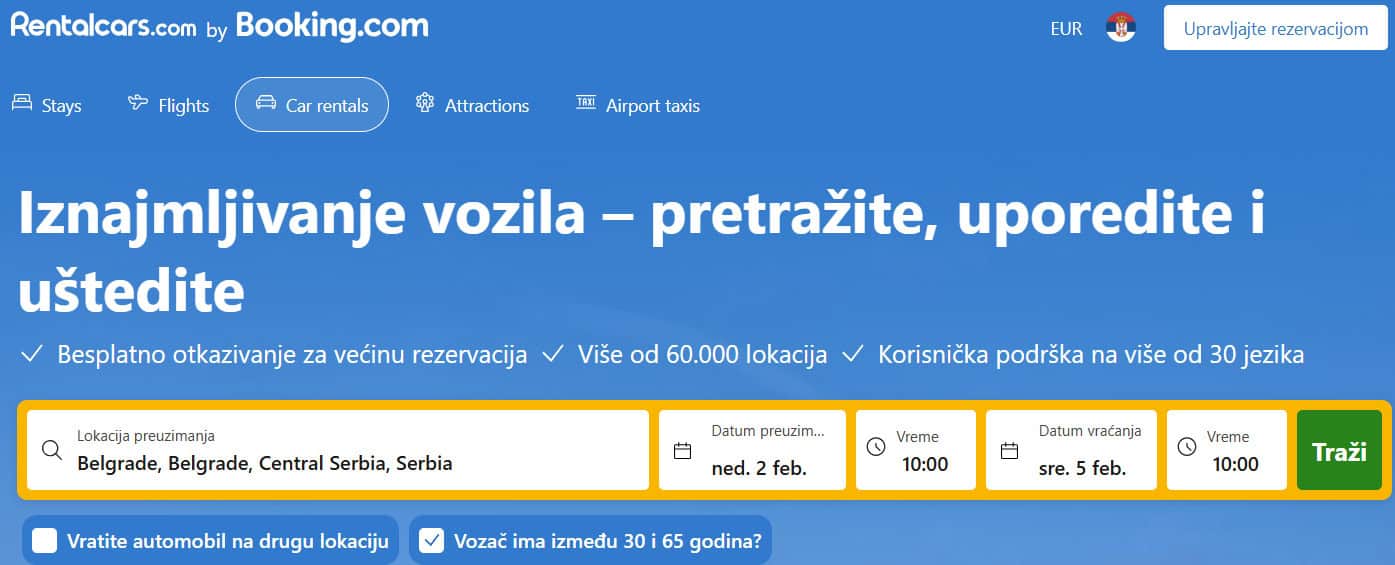1395x565 pixels.
Task: Click the calendar icon for return date
Action: 1010,450
